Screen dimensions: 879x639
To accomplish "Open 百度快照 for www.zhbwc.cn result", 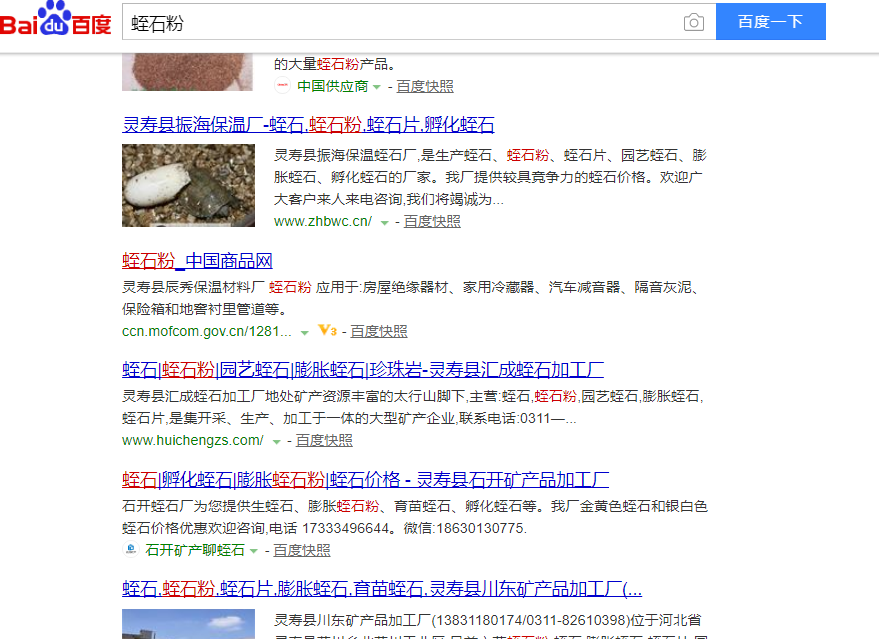I will [432, 221].
